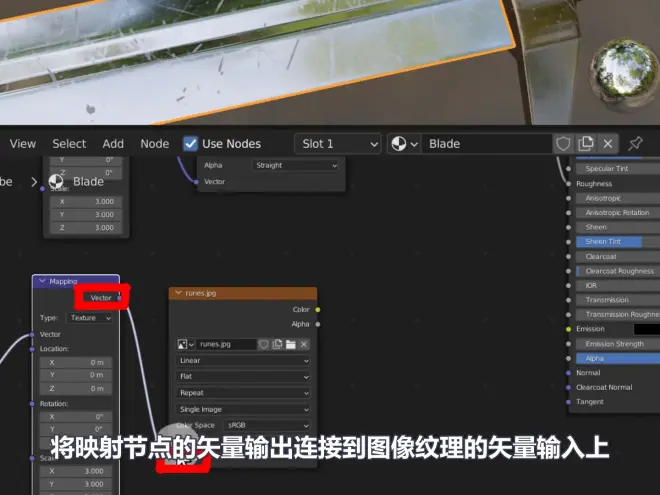The width and height of the screenshot is (660, 495).
Task: Click the Mapping Rotation X field
Action: pyautogui.click(x=76, y=417)
